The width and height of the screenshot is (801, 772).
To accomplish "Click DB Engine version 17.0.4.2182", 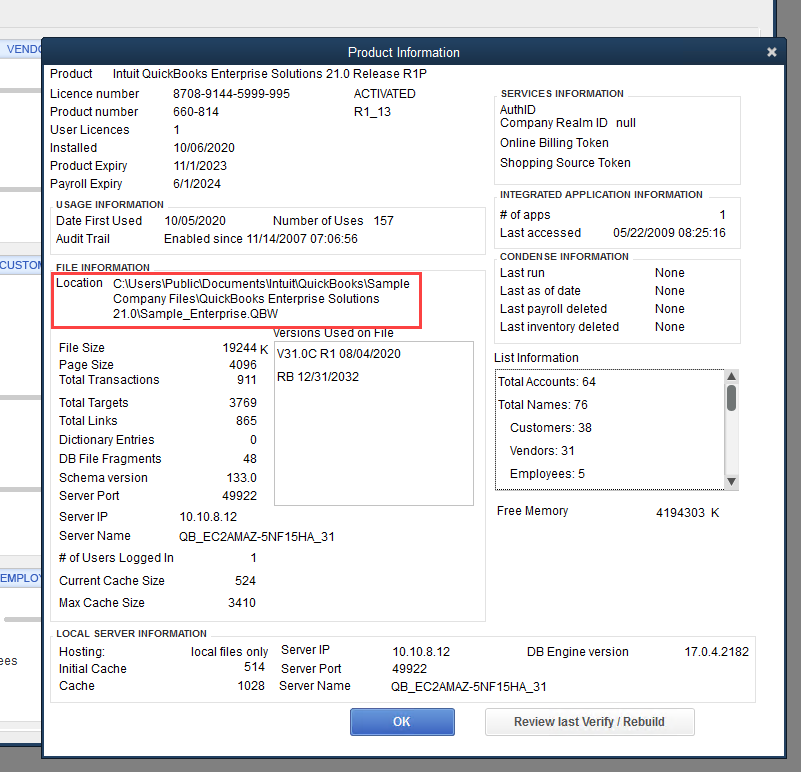I will (716, 652).
